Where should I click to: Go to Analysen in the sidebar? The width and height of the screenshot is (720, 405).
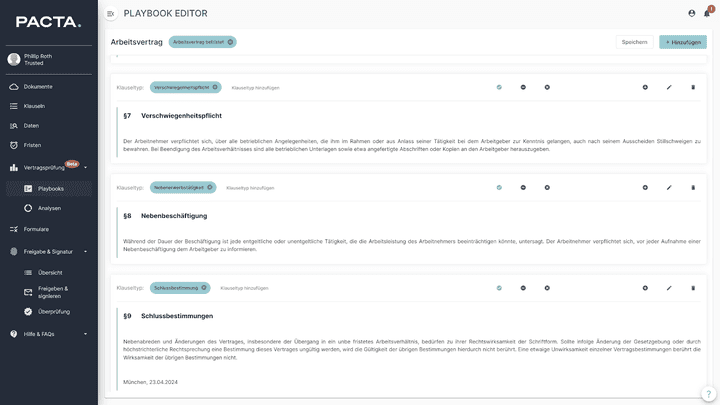tap(49, 208)
